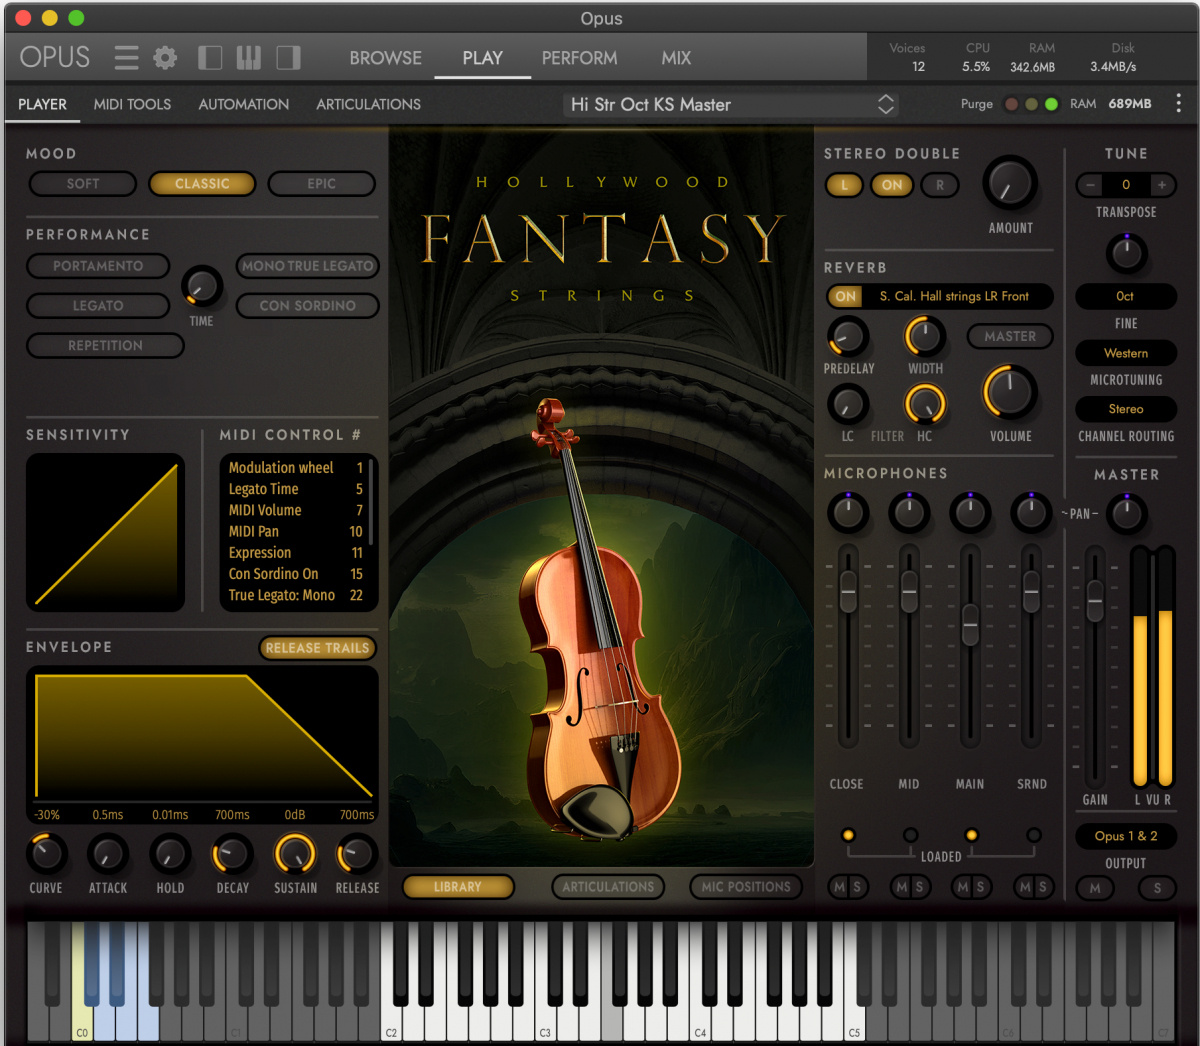Toggle the piano keyboard view icon
This screenshot has height=1046, width=1200.
(x=249, y=57)
